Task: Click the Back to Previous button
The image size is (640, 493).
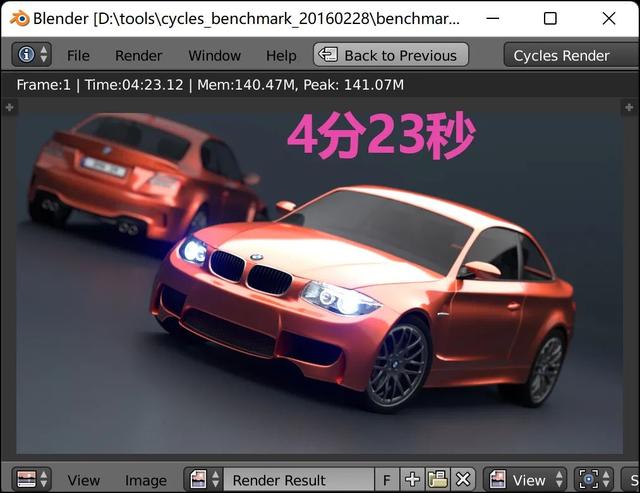Action: click(x=391, y=55)
